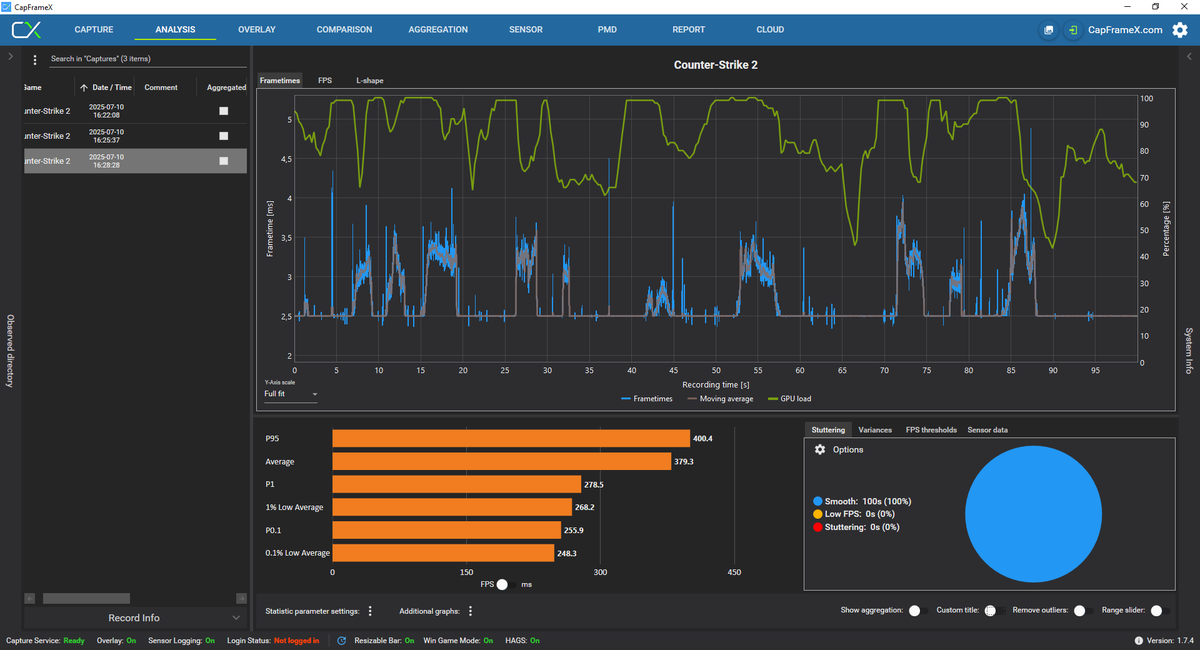Open the screenshot gallery icon in header
The height and width of the screenshot is (650, 1200).
[x=1048, y=30]
